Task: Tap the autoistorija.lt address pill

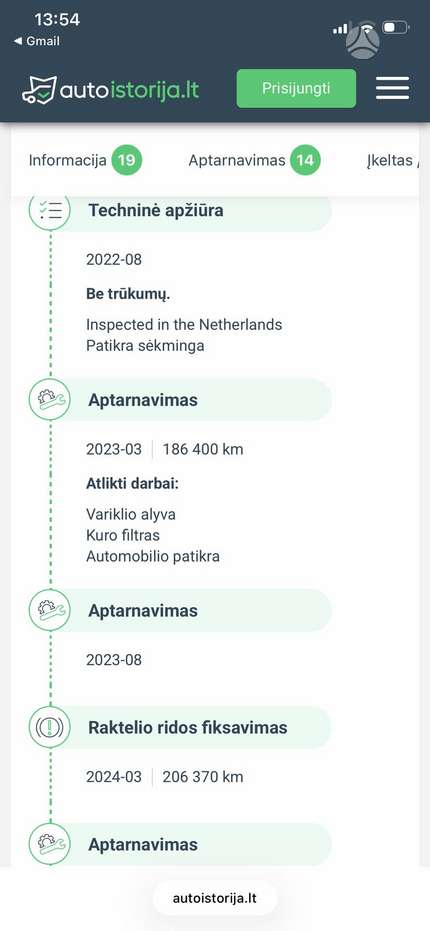Action: 215,898
